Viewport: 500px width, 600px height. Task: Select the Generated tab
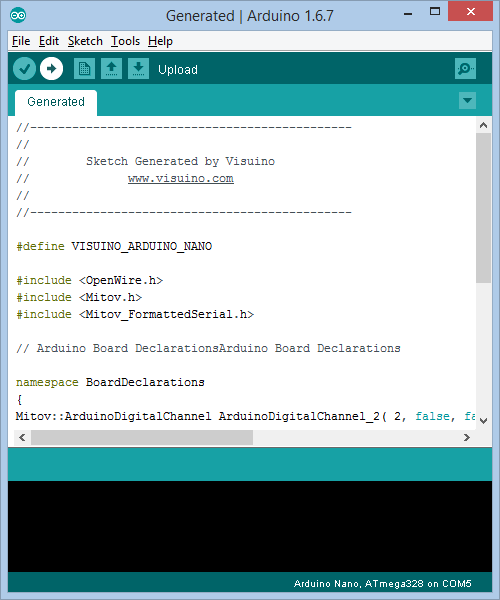pyautogui.click(x=56, y=102)
